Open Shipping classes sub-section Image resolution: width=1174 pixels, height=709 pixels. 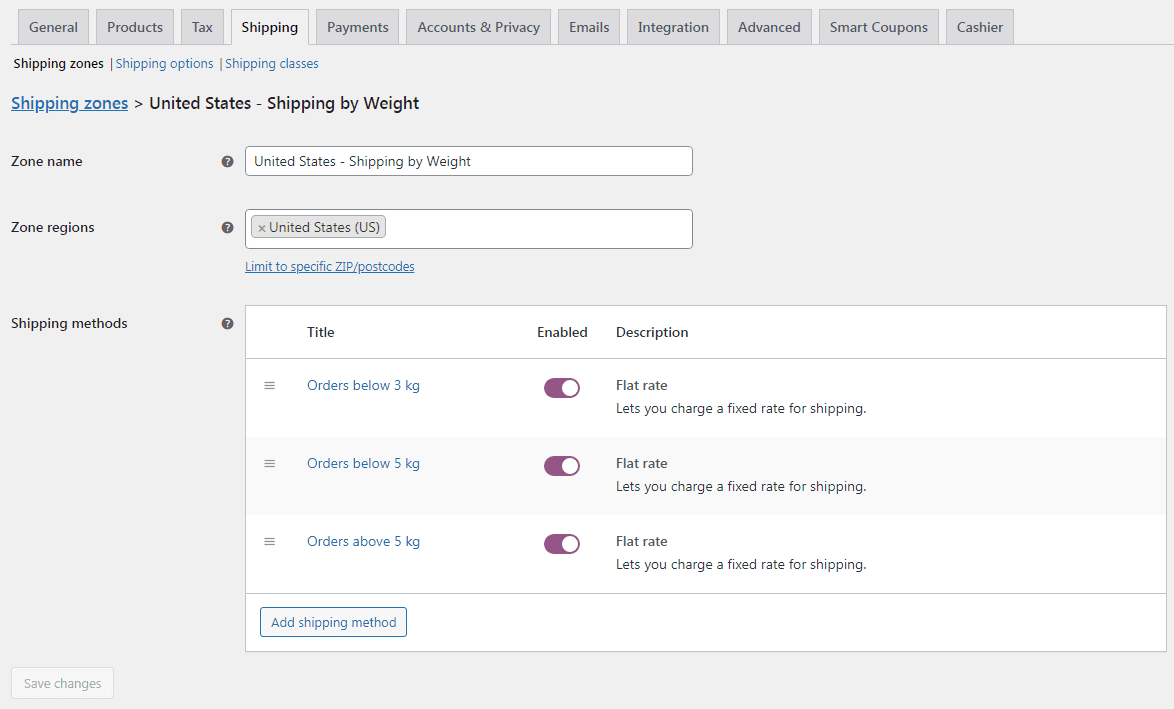(272, 64)
